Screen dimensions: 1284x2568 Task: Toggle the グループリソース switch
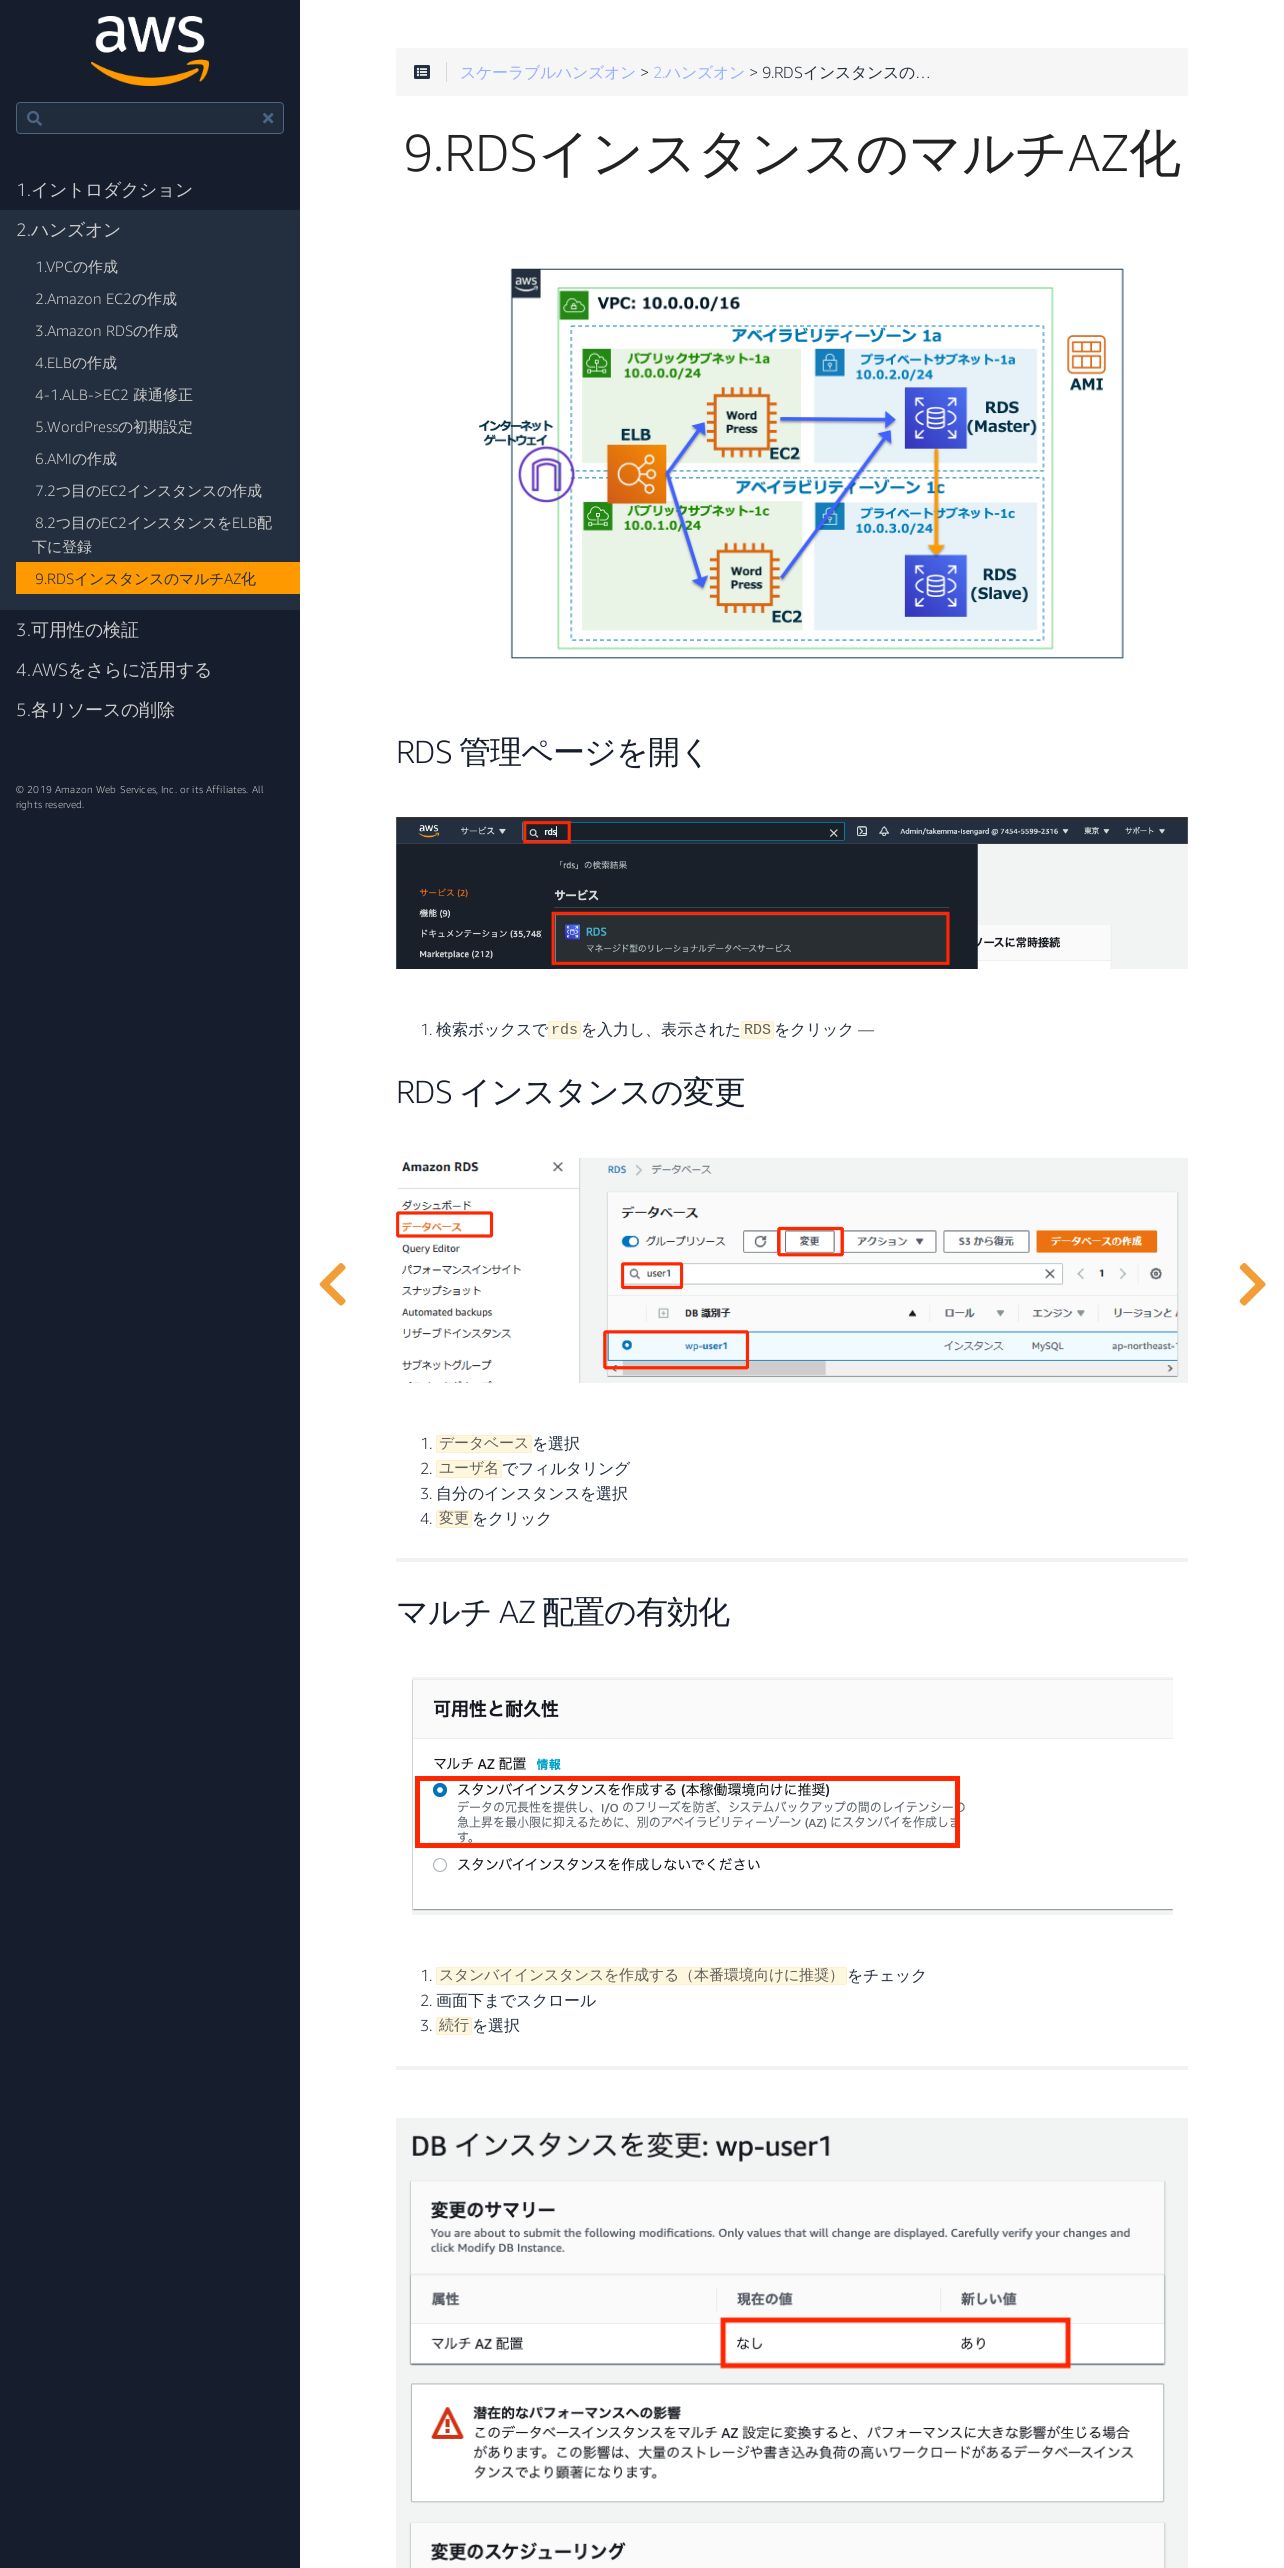pos(630,1241)
